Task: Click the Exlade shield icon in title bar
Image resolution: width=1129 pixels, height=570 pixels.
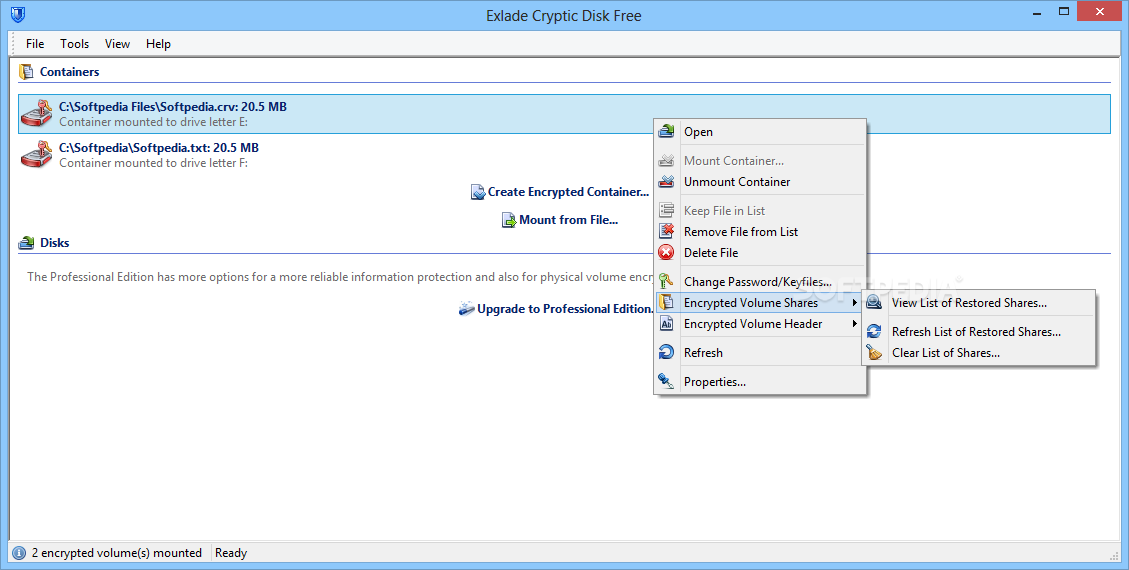Action: click(18, 14)
